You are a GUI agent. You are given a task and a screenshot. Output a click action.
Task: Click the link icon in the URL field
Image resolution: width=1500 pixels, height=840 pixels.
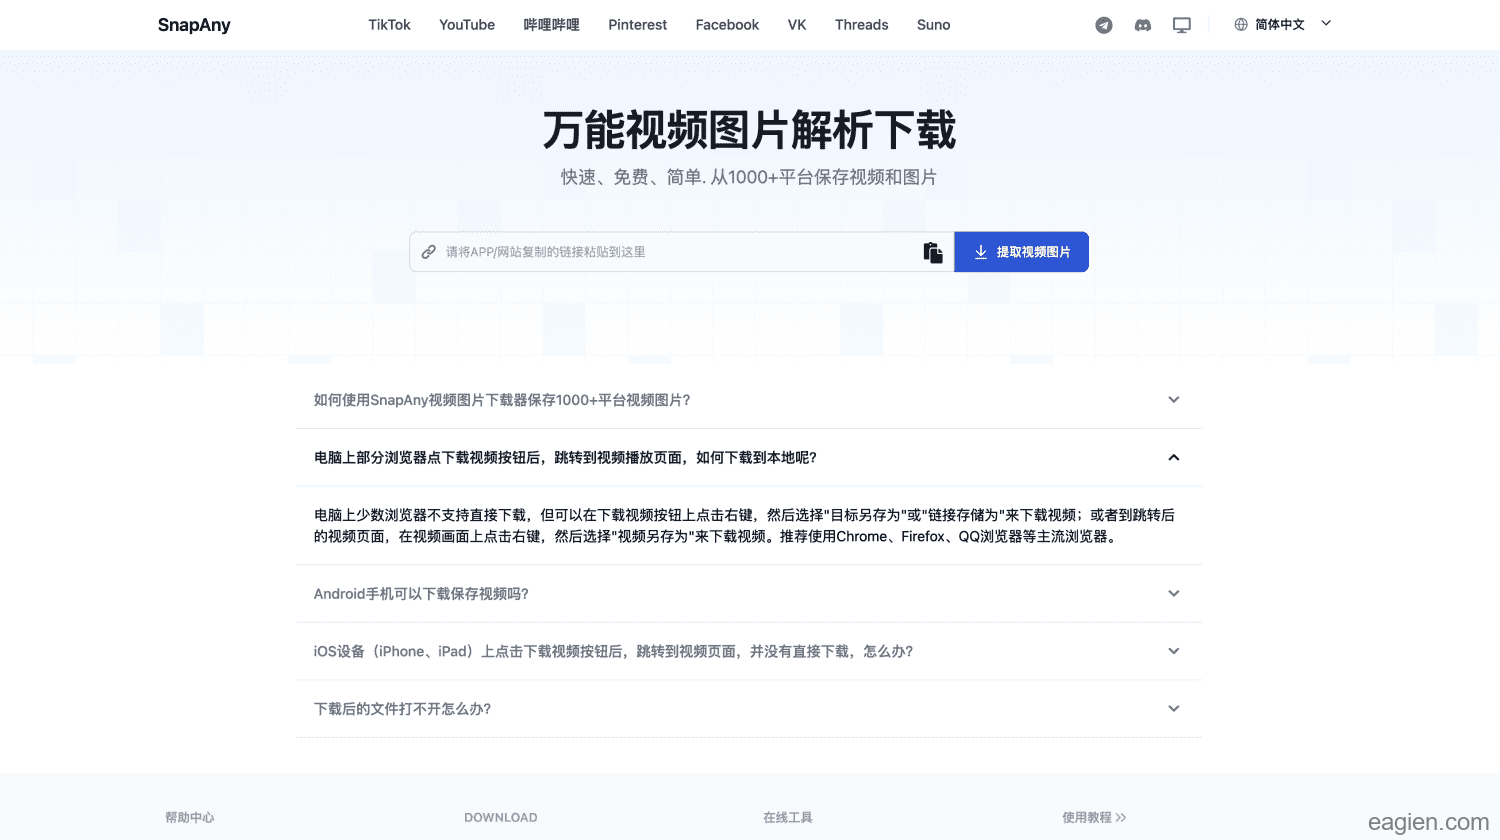(429, 252)
